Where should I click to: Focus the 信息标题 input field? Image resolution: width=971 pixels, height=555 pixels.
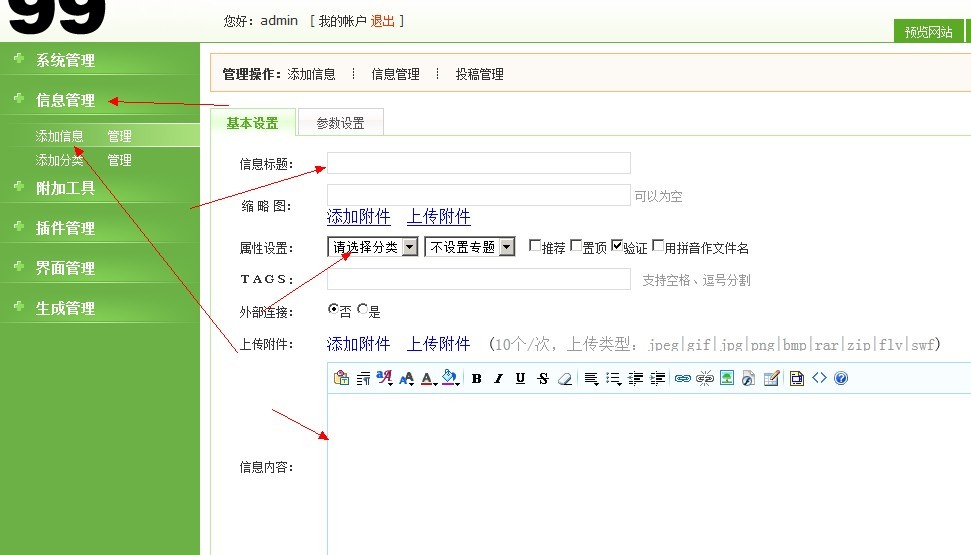tap(479, 163)
